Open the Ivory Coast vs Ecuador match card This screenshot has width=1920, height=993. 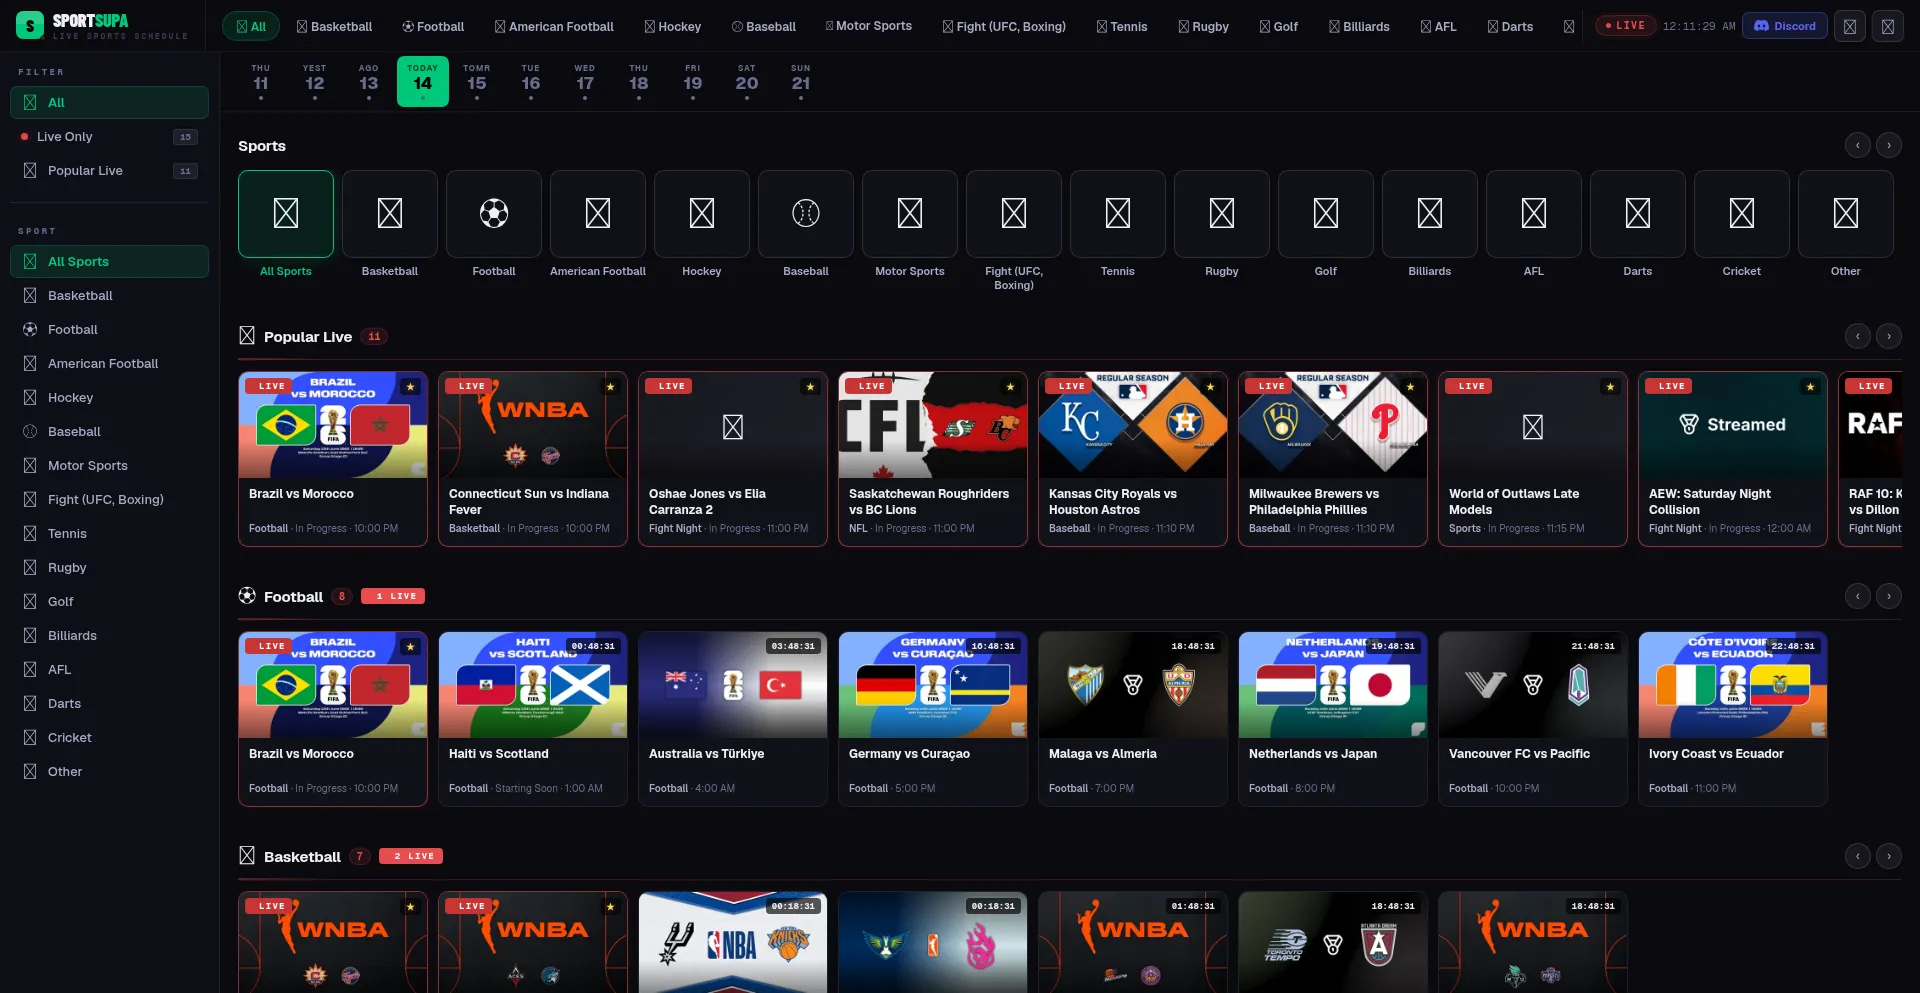click(x=1733, y=719)
